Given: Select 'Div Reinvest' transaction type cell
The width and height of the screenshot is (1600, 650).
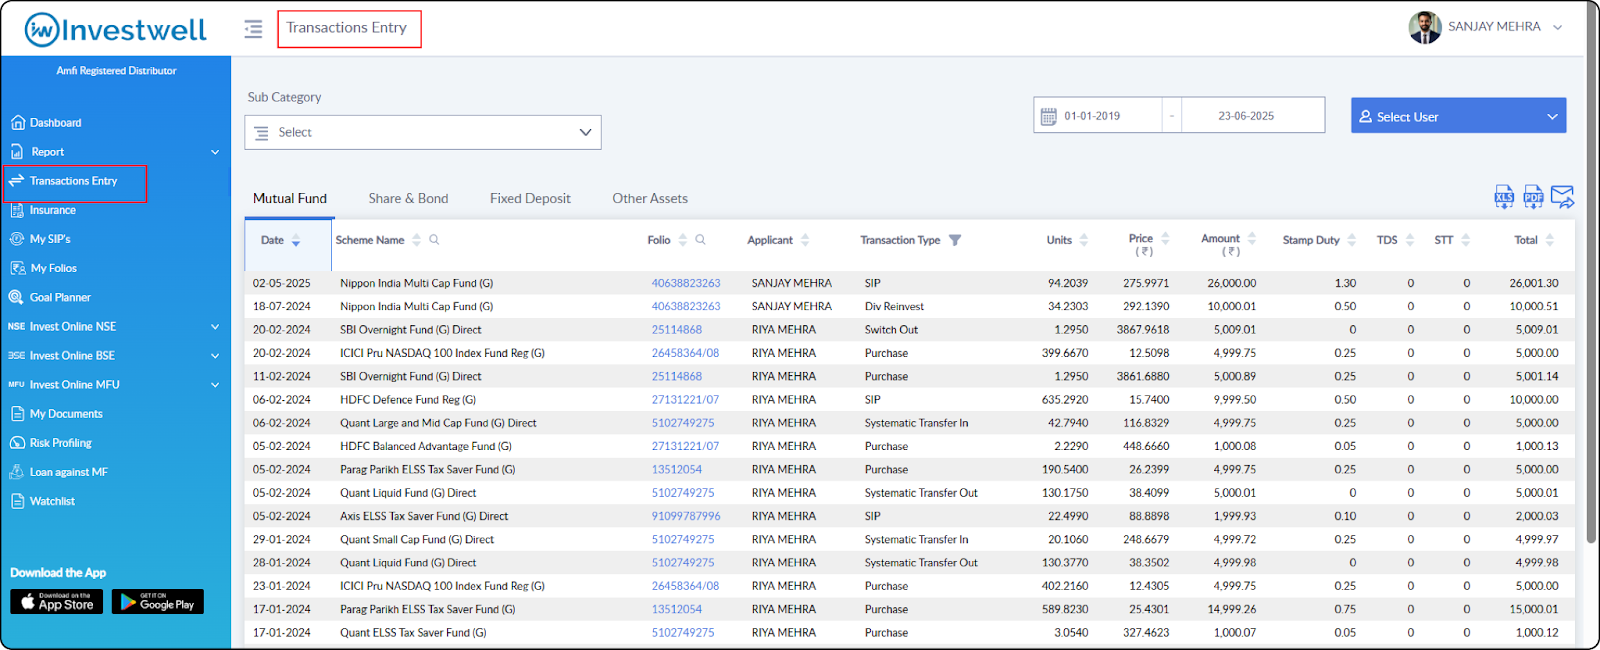Looking at the screenshot, I should [x=894, y=307].
